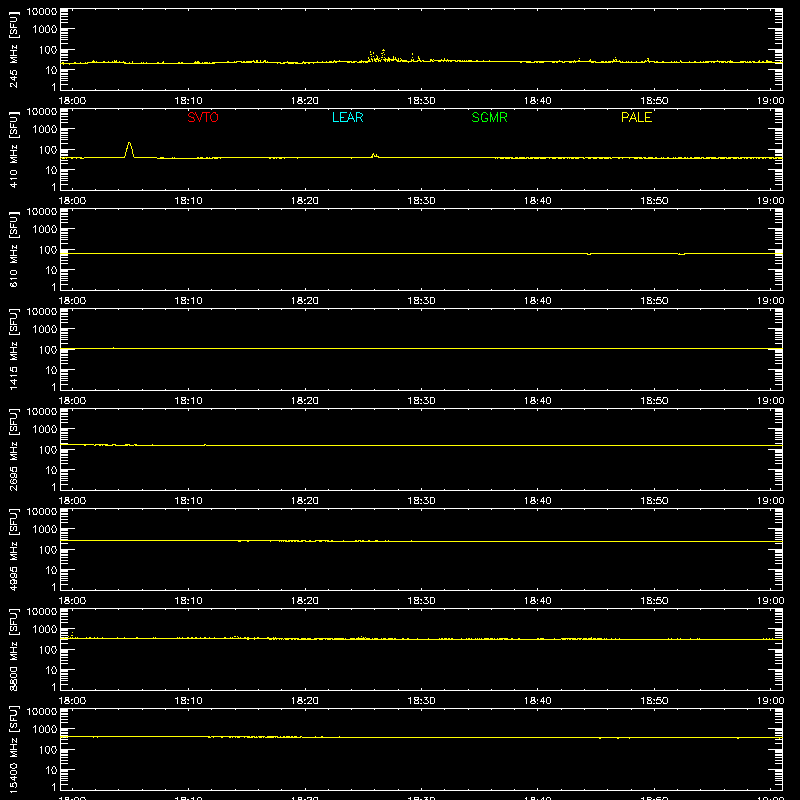Click the green SGMR station label
The image size is (800, 800).
[x=489, y=117]
